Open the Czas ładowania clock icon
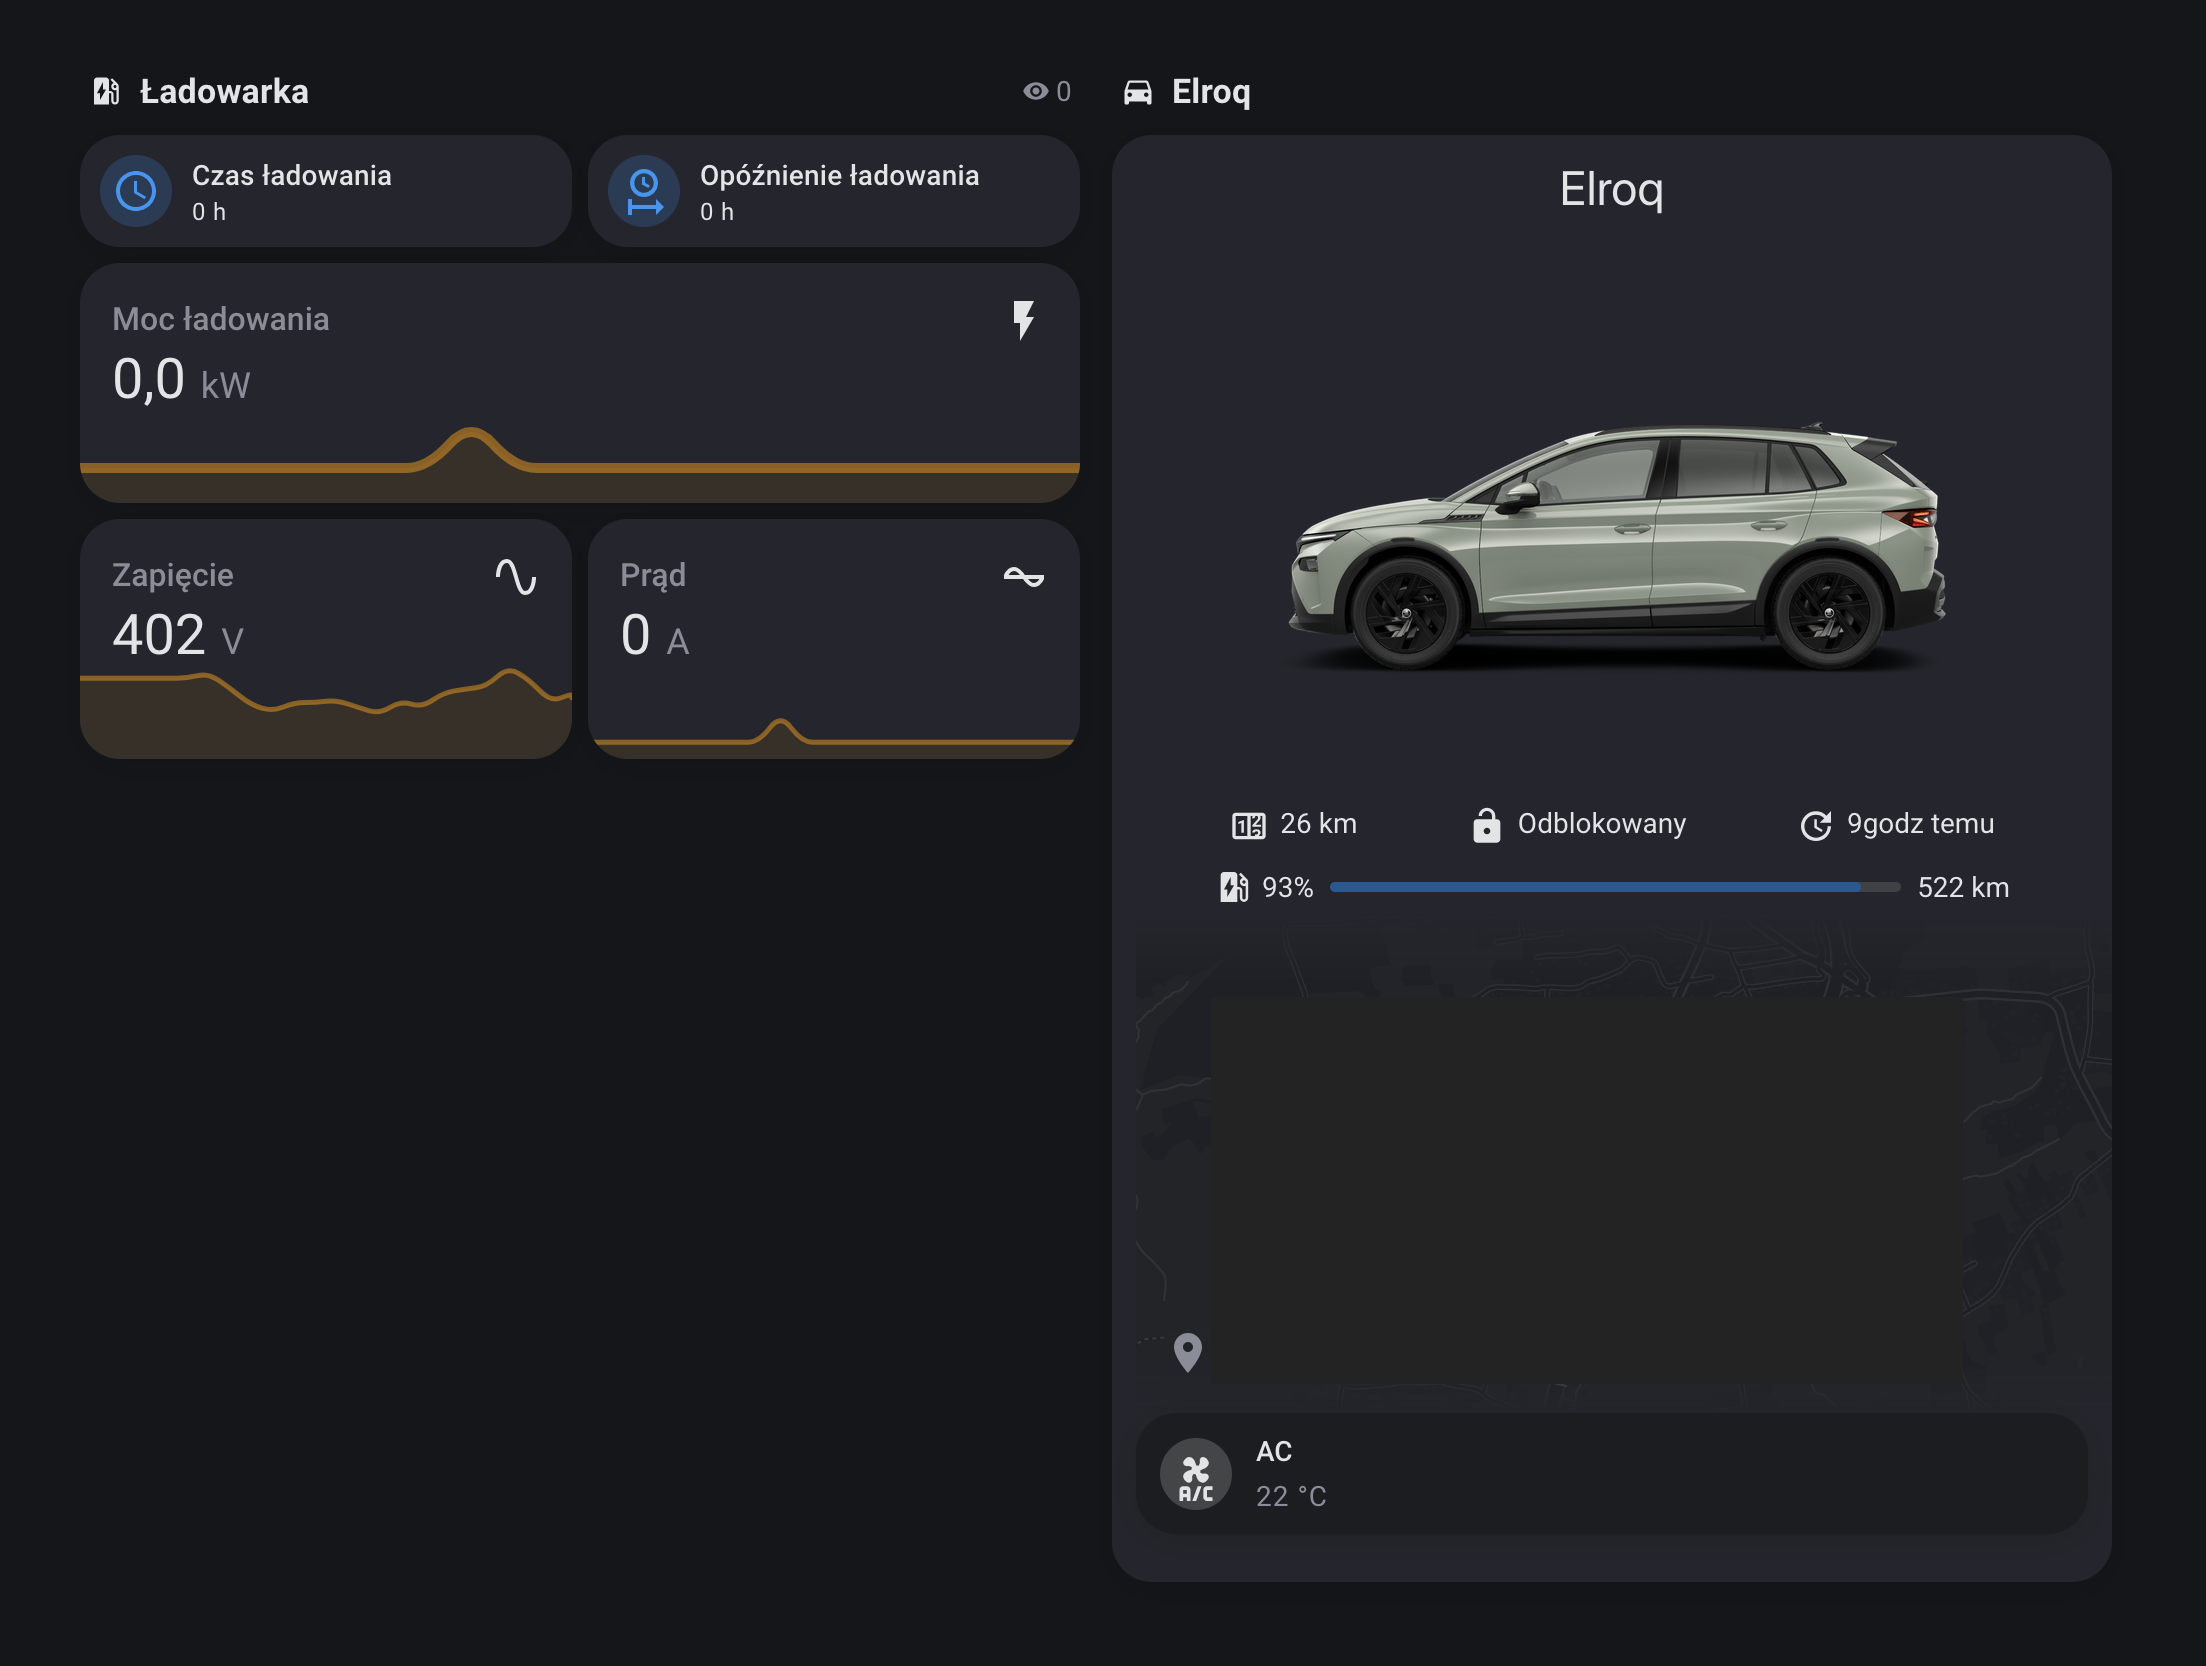 click(x=136, y=191)
